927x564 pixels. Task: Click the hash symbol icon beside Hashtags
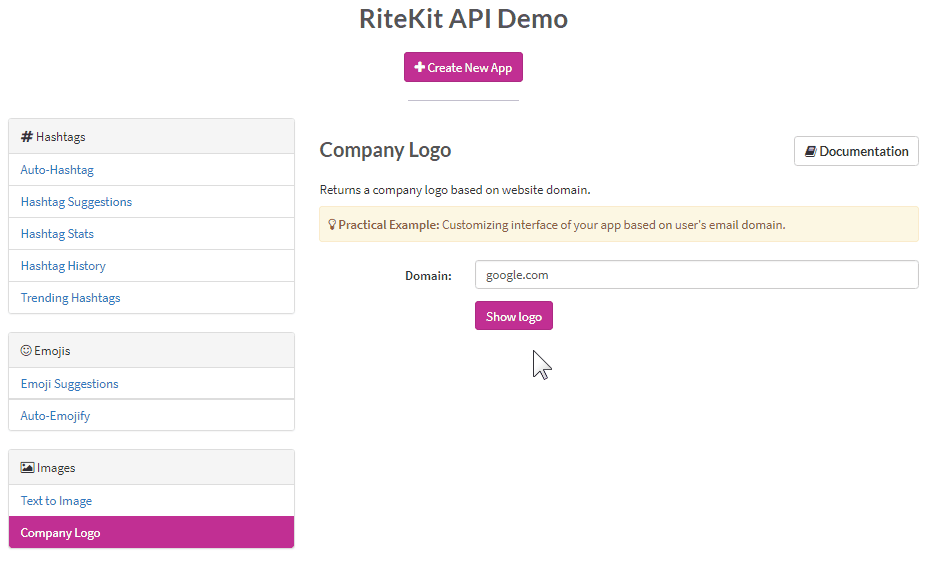27,137
